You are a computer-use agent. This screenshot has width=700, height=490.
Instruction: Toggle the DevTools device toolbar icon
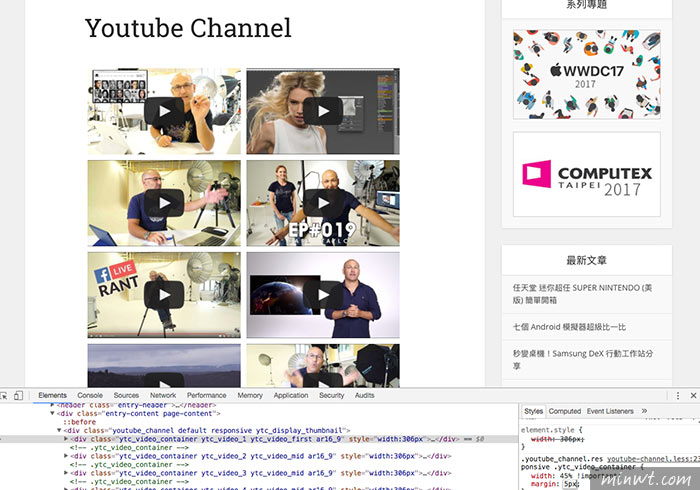point(18,395)
